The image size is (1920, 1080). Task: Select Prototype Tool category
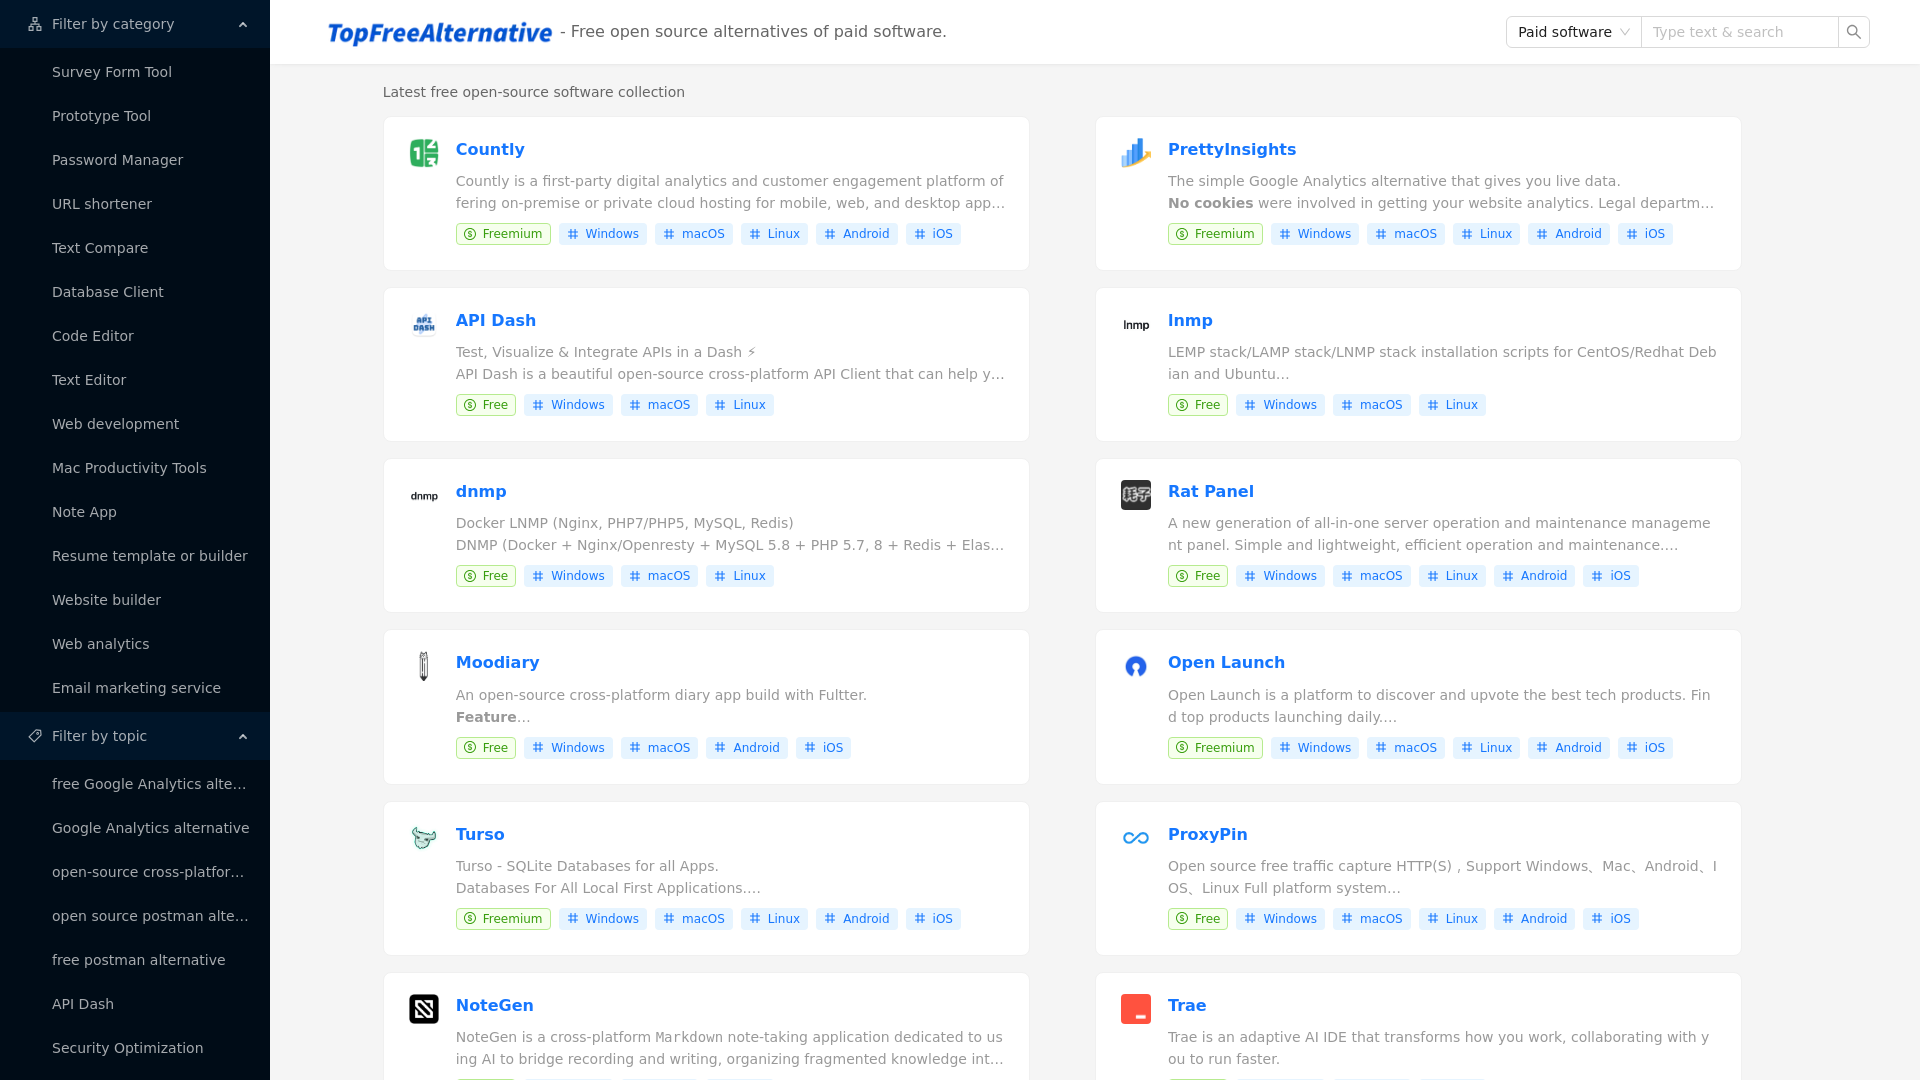pos(135,116)
